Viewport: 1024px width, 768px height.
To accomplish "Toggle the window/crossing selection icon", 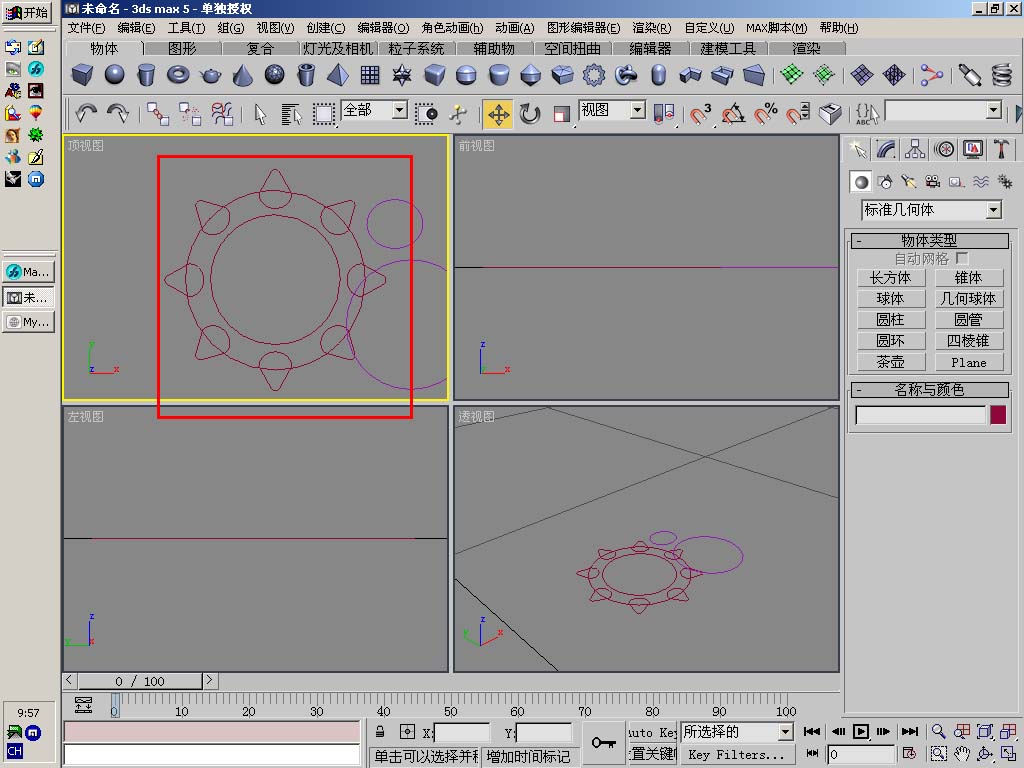I will (426, 114).
